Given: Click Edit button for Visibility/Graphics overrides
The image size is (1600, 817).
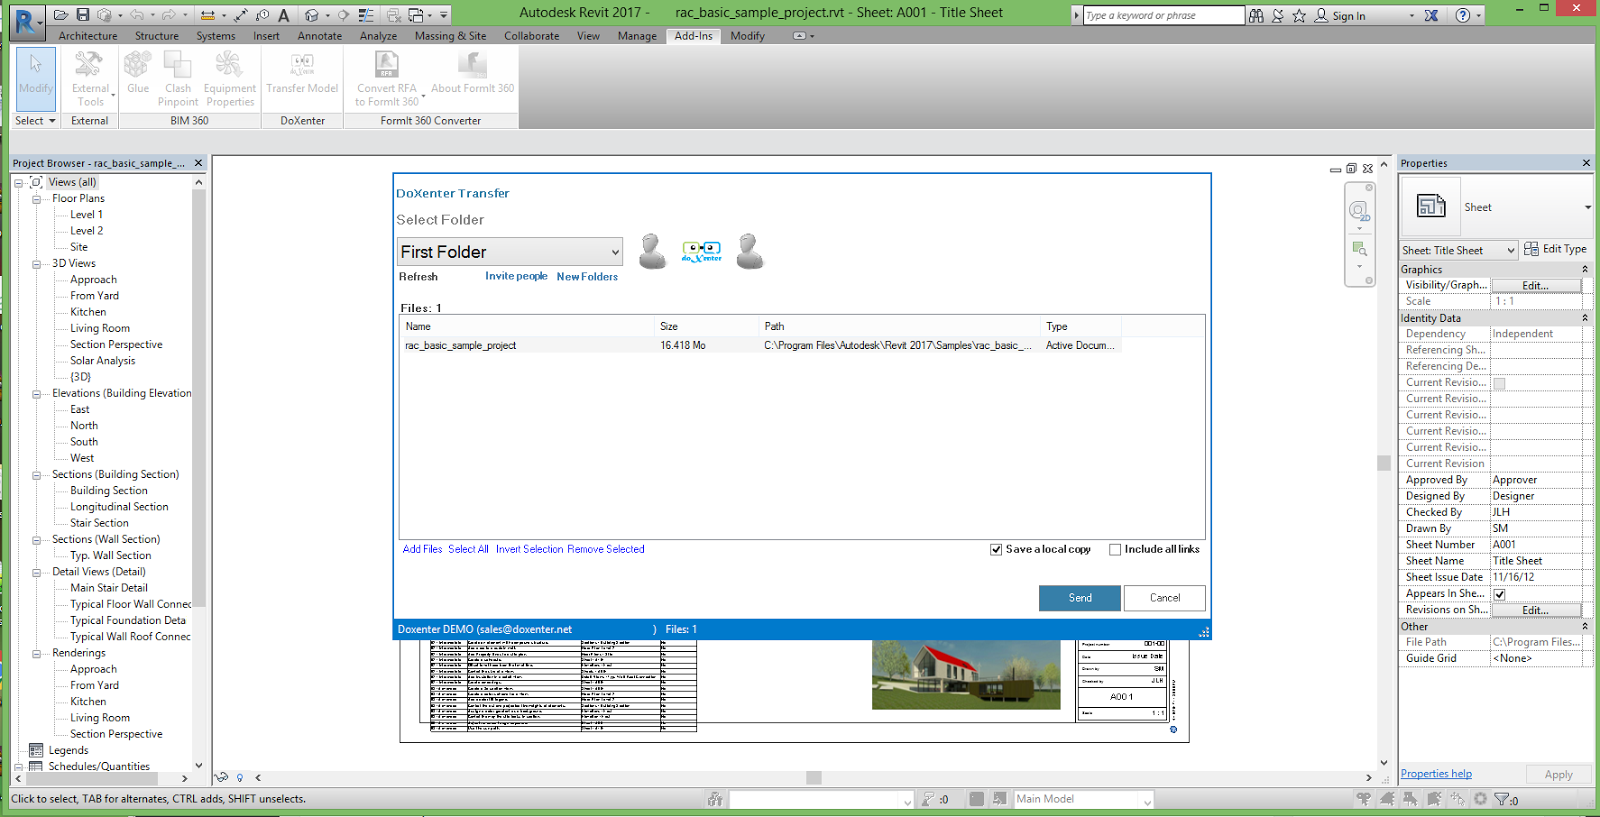Looking at the screenshot, I should [x=1535, y=286].
